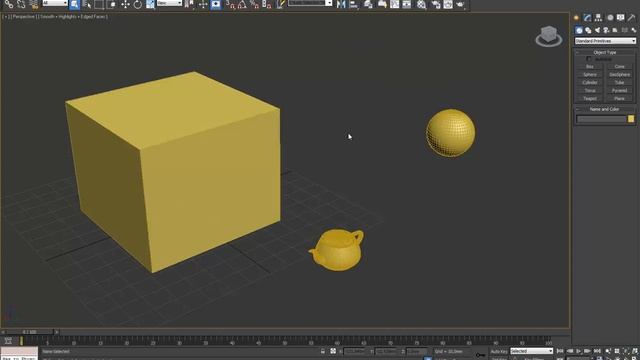Activate the Select and Rotate tool
Viewport: 640px width, 360px height.
tap(138, 4)
